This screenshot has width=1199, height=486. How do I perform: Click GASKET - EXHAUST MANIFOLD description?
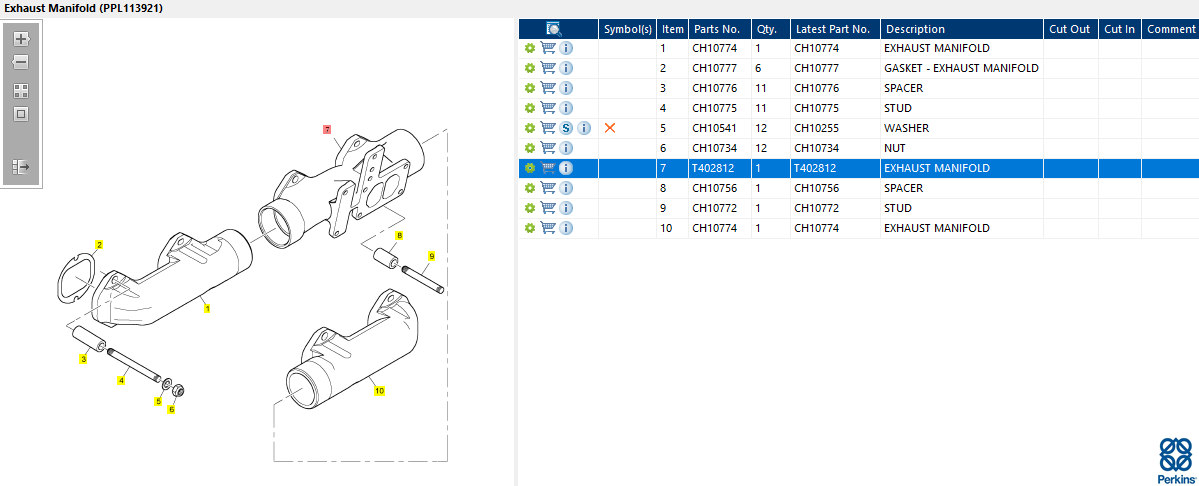(x=961, y=68)
